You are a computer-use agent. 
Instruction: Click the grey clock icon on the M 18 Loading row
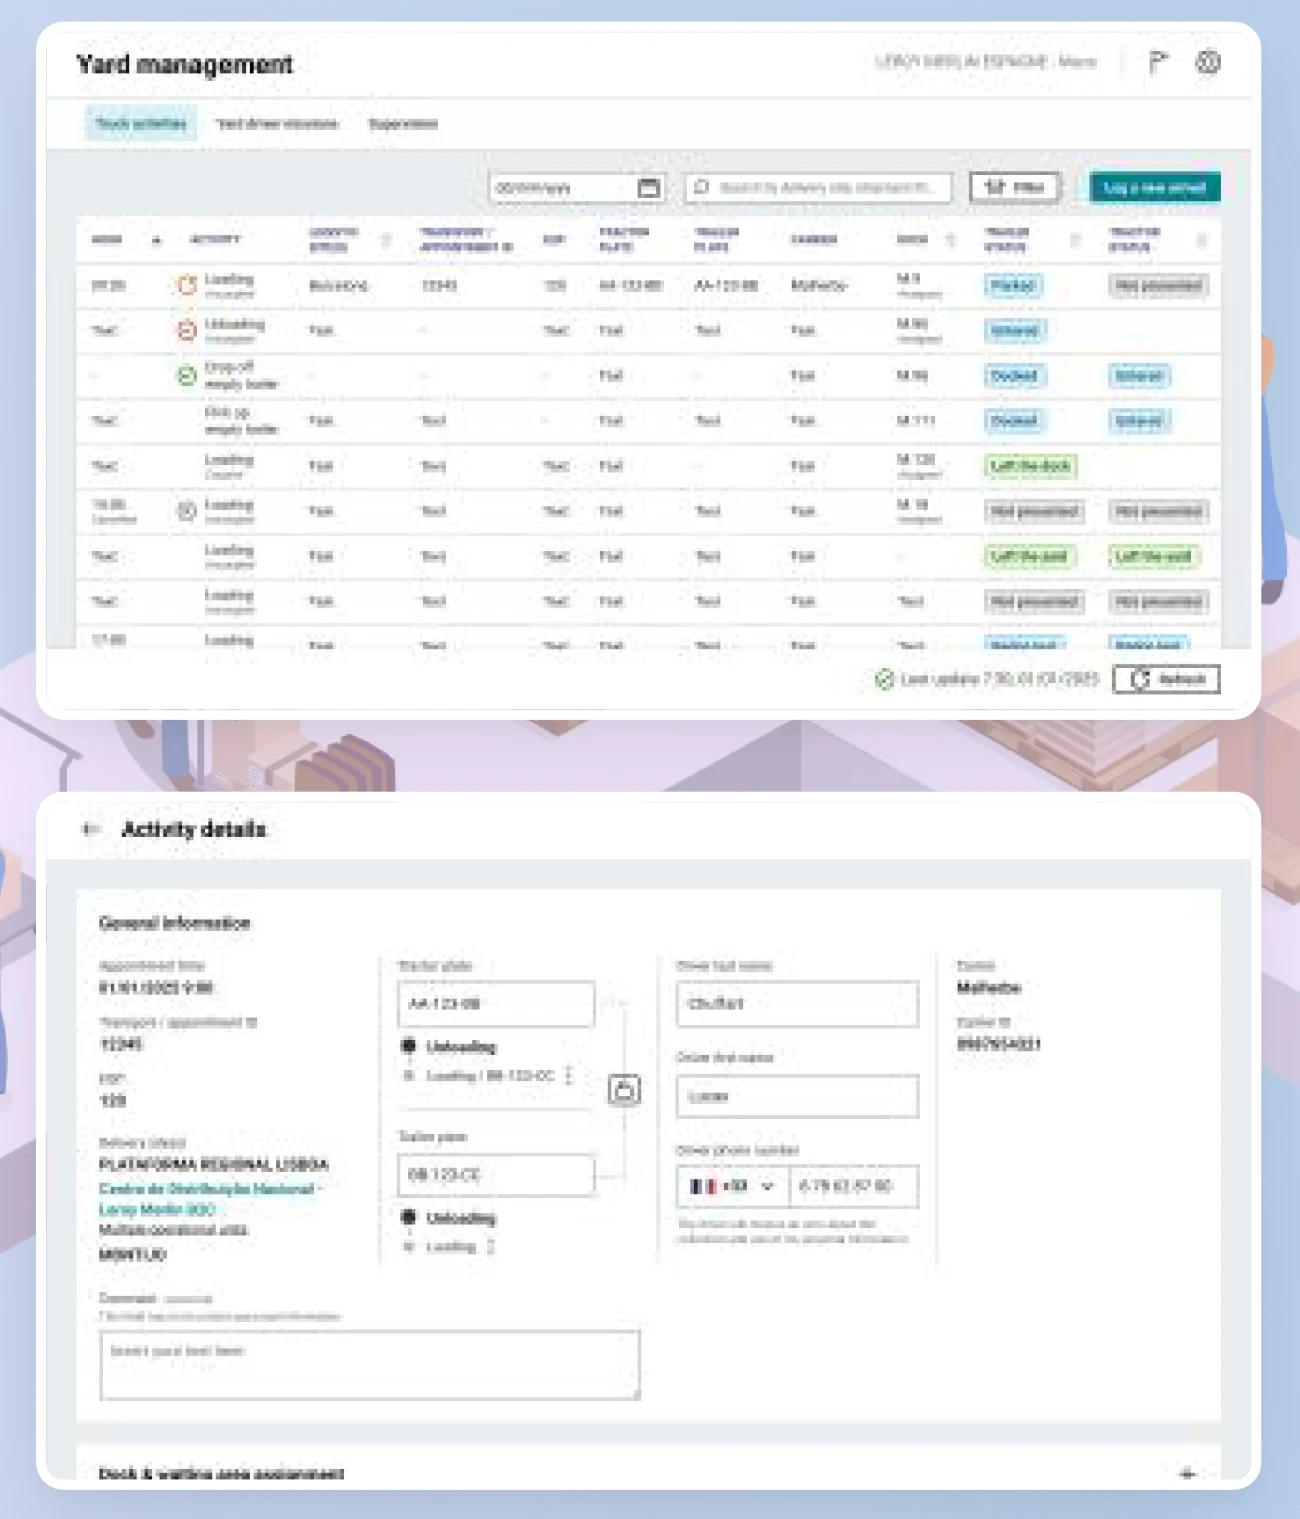187,511
